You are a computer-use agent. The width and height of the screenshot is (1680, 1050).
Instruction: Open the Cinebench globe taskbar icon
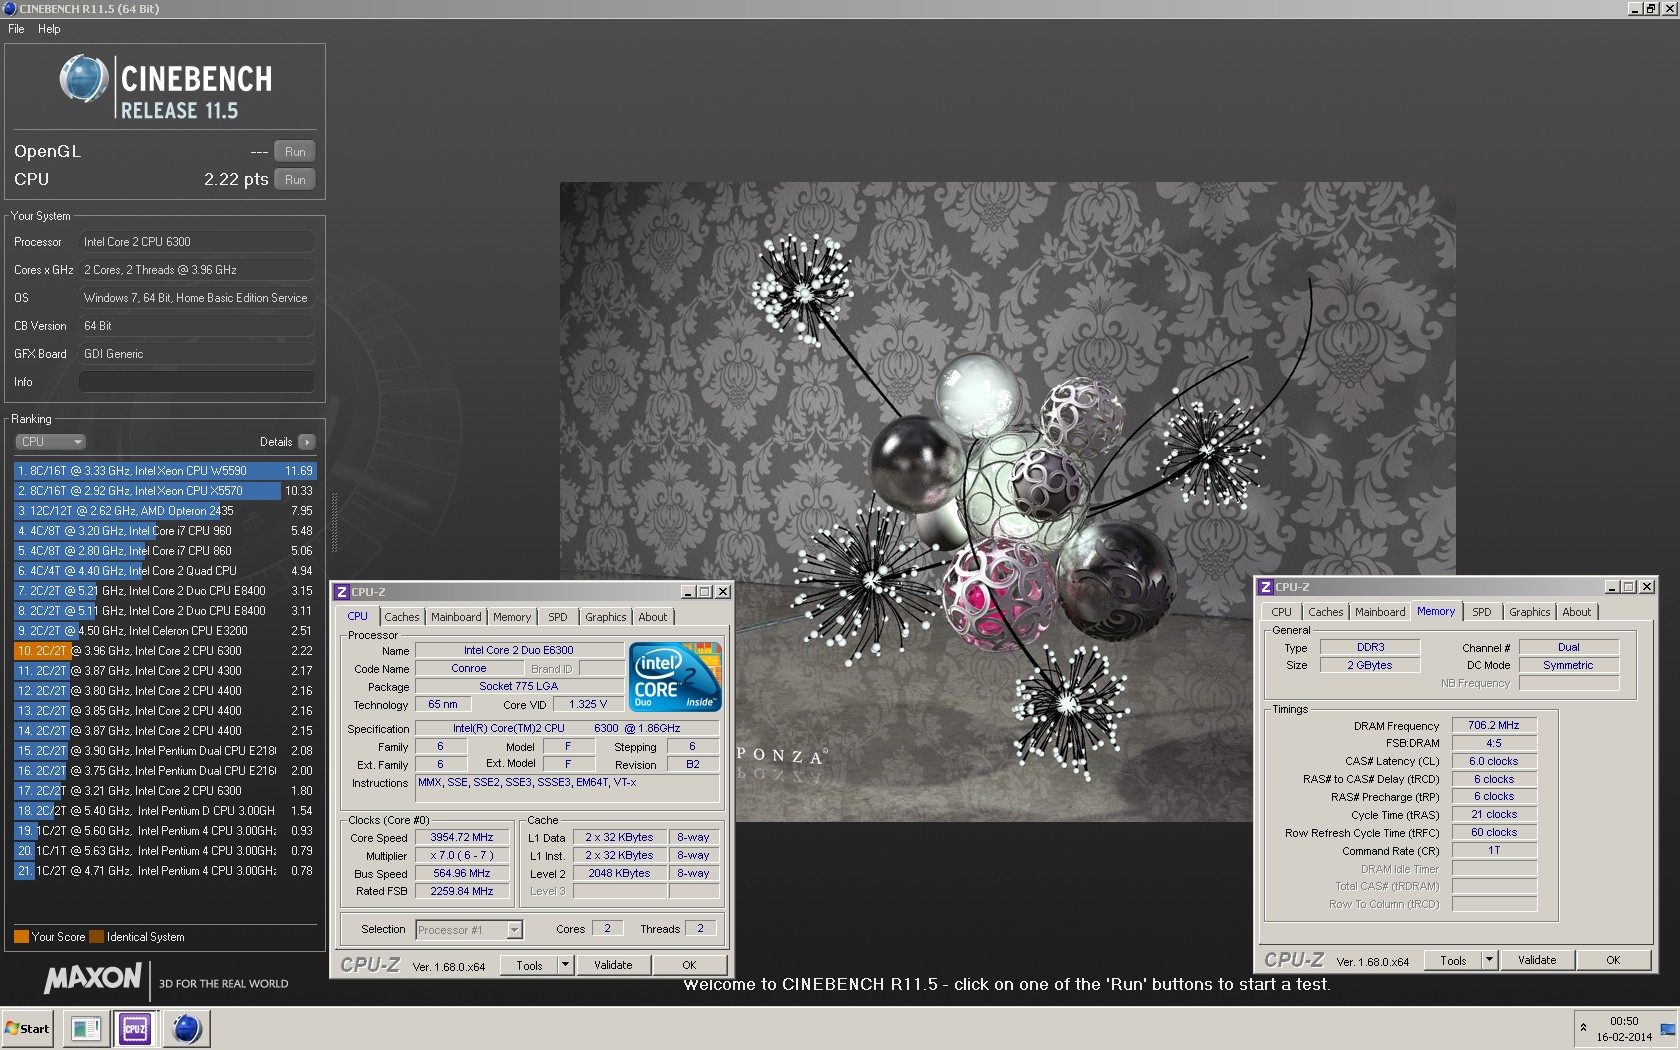(x=186, y=1029)
